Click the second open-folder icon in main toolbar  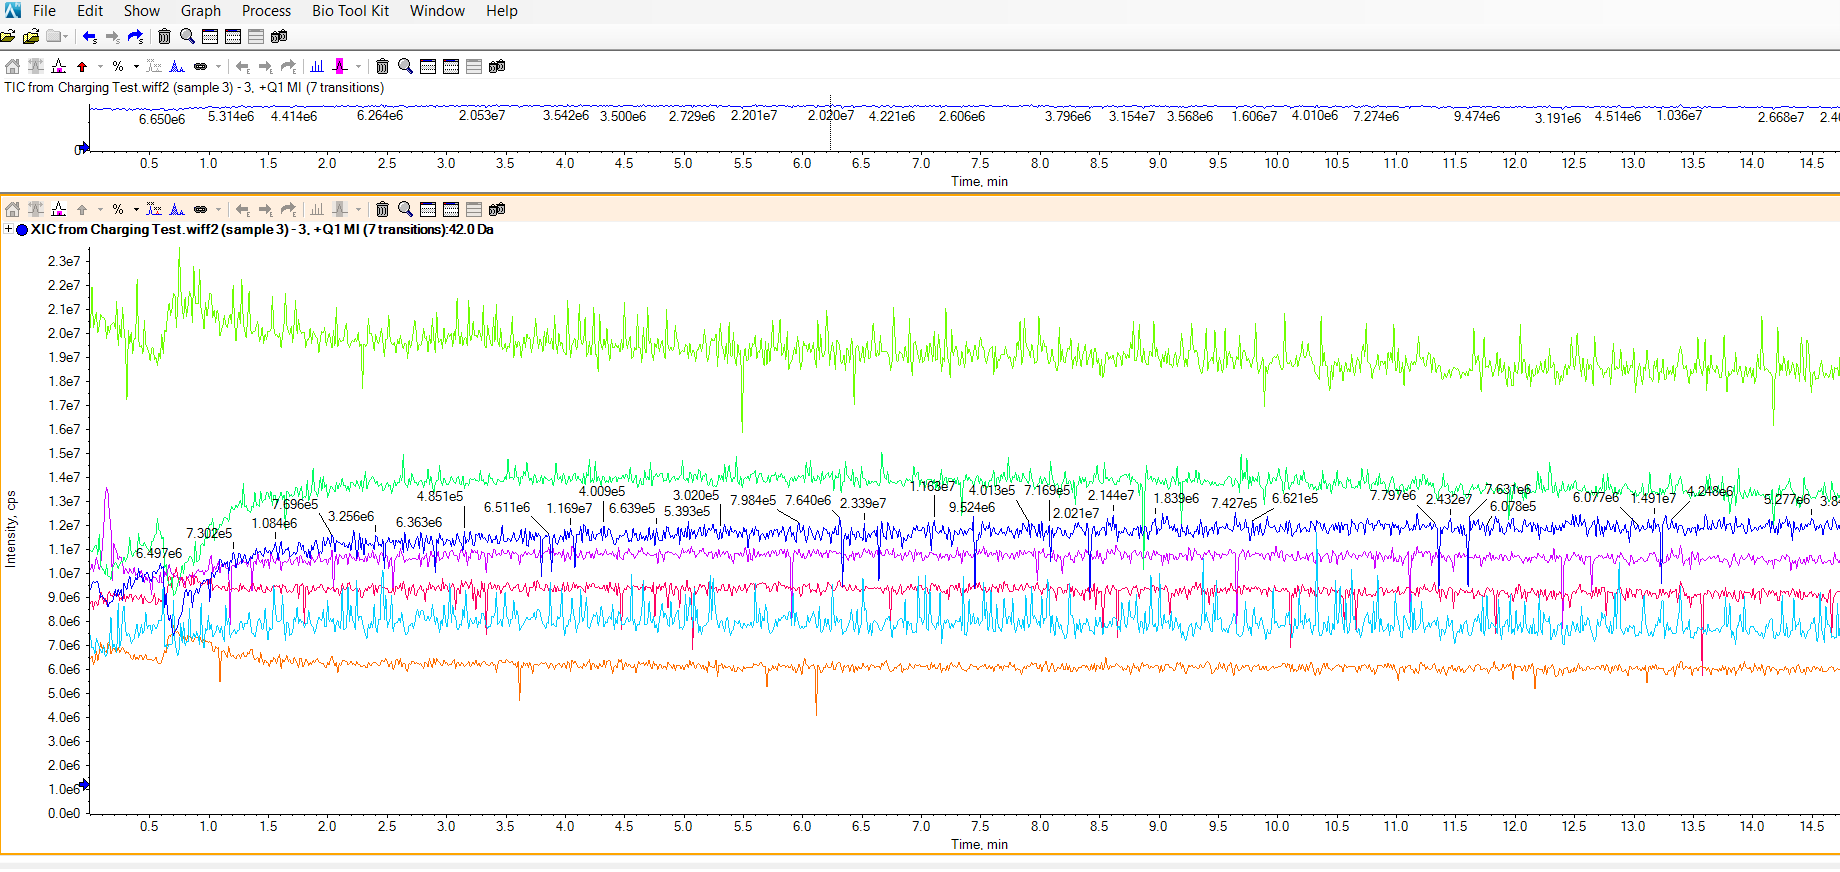pyautogui.click(x=31, y=37)
